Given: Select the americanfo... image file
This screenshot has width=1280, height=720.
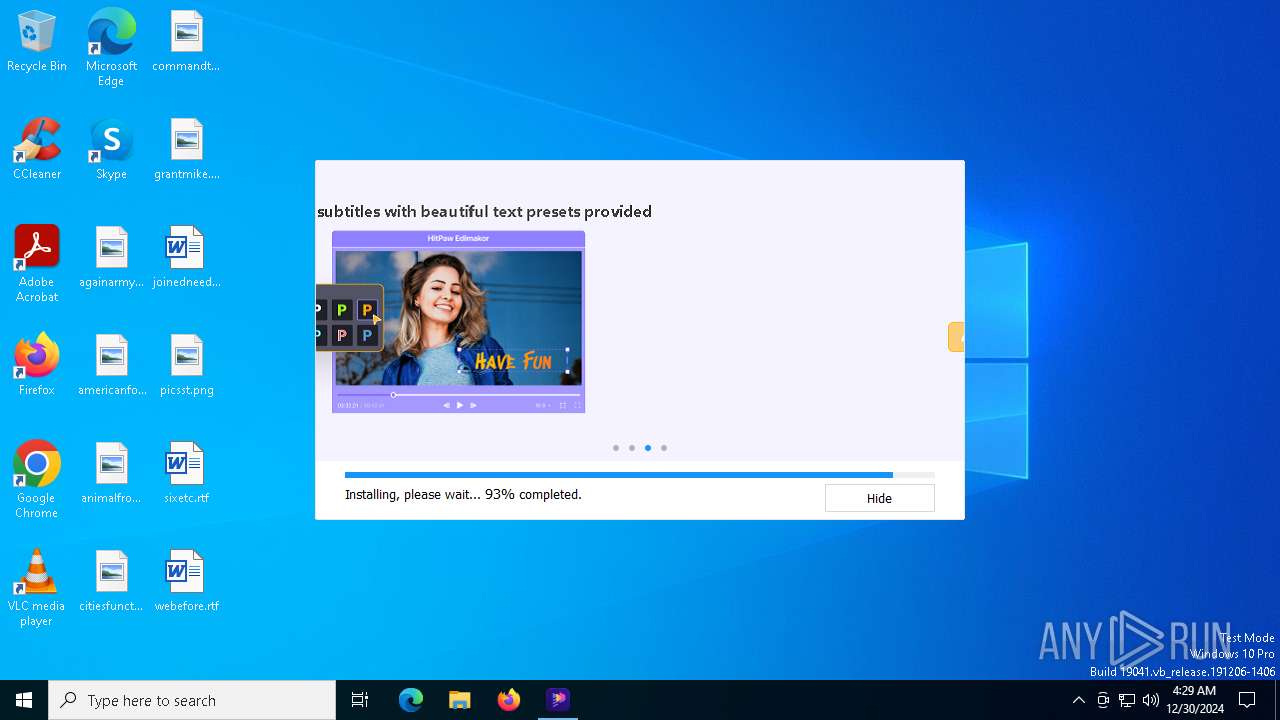Looking at the screenshot, I should [x=111, y=366].
